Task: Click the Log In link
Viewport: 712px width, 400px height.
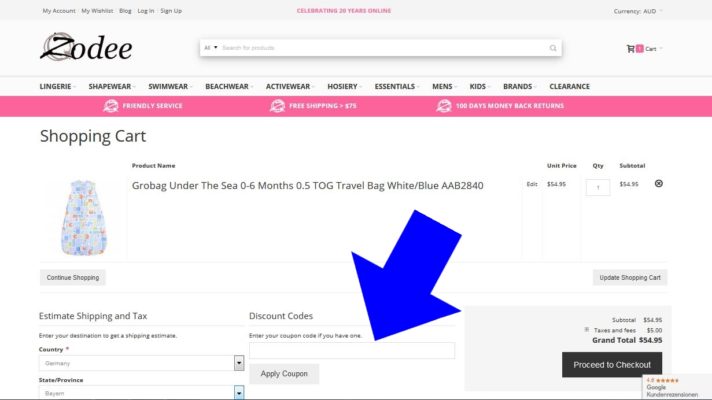Action: coord(146,11)
